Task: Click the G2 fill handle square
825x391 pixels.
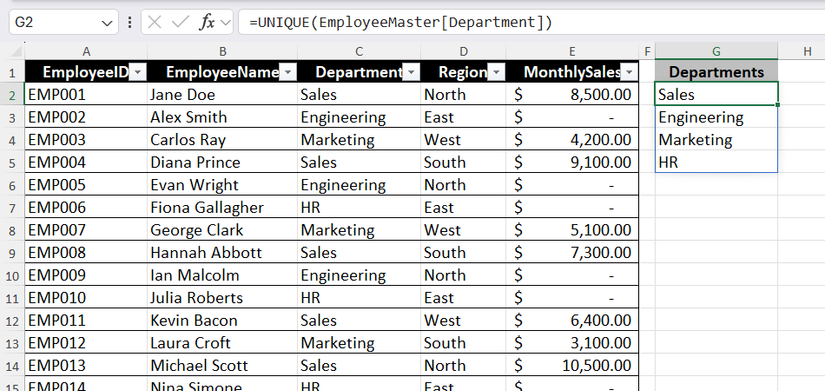Action: click(777, 105)
